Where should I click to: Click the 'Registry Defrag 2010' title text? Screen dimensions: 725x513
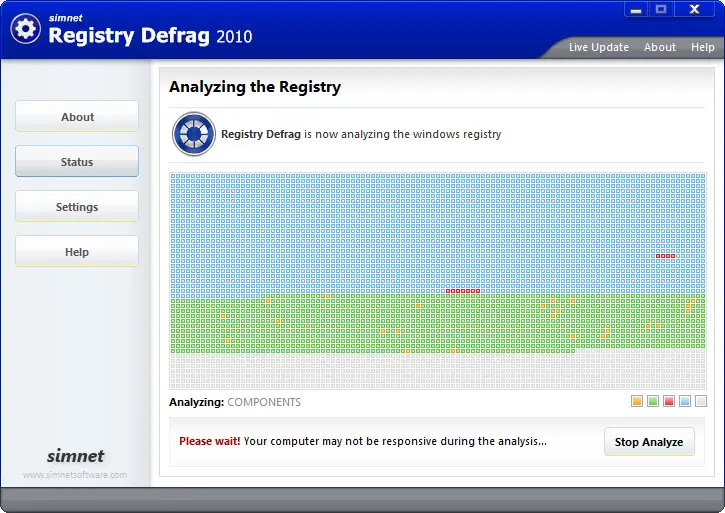coord(150,36)
